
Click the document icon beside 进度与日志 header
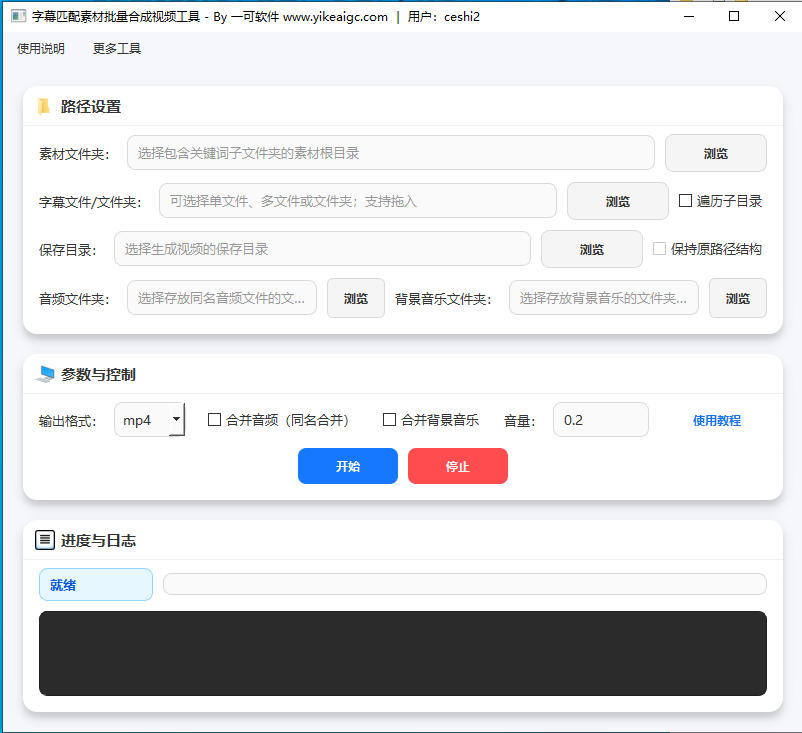45,540
